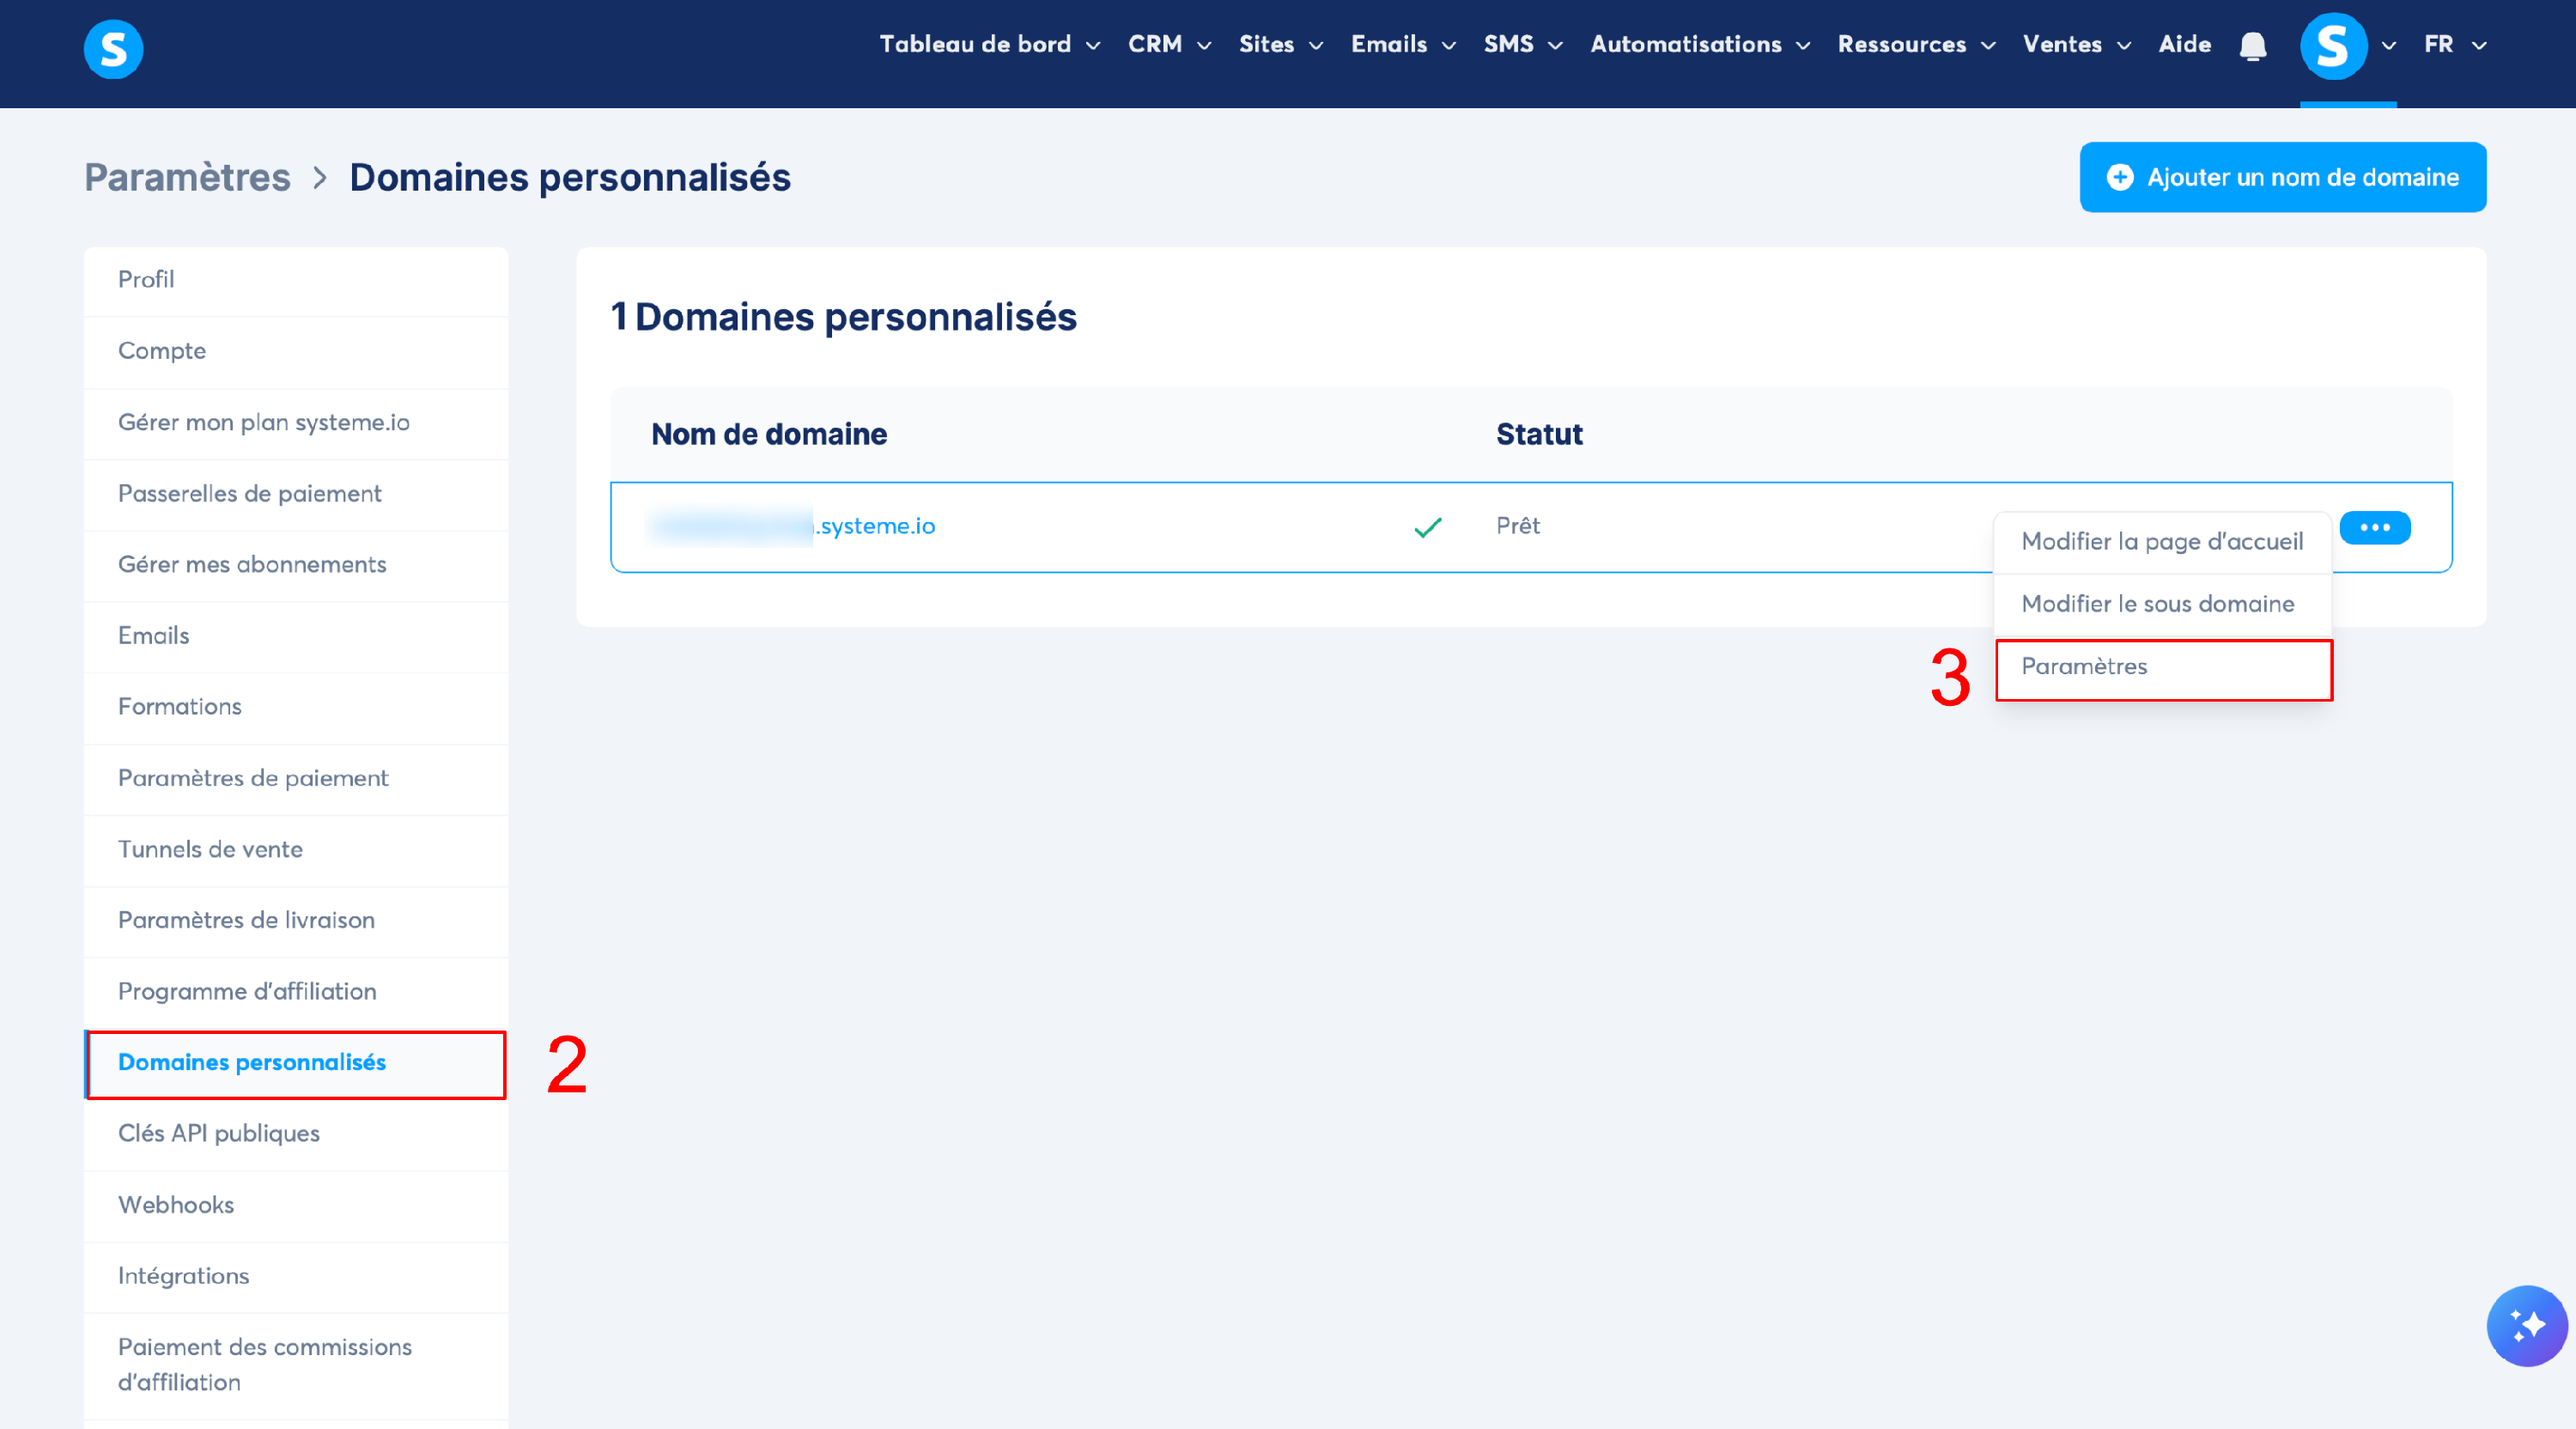The height and width of the screenshot is (1429, 2576).
Task: Click the green checkmark status icon
Action: [x=1427, y=527]
